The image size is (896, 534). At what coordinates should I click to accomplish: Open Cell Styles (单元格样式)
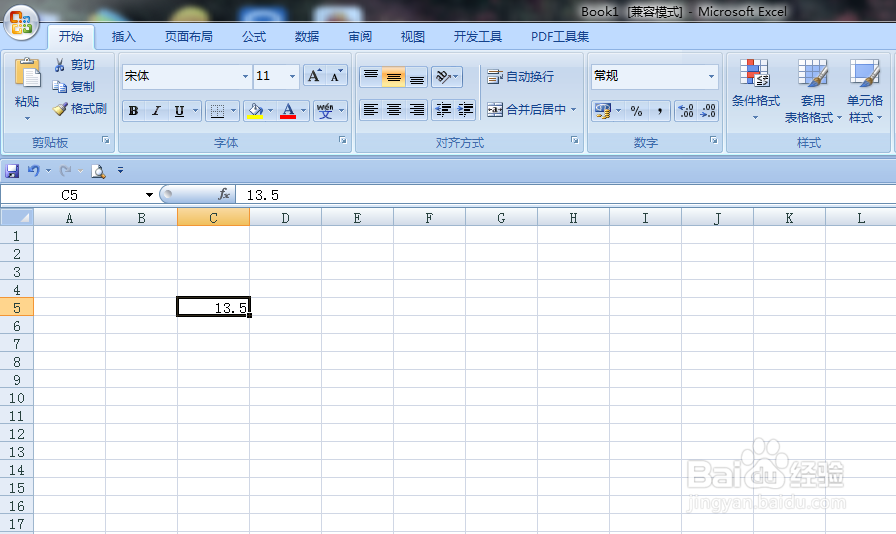tap(865, 90)
